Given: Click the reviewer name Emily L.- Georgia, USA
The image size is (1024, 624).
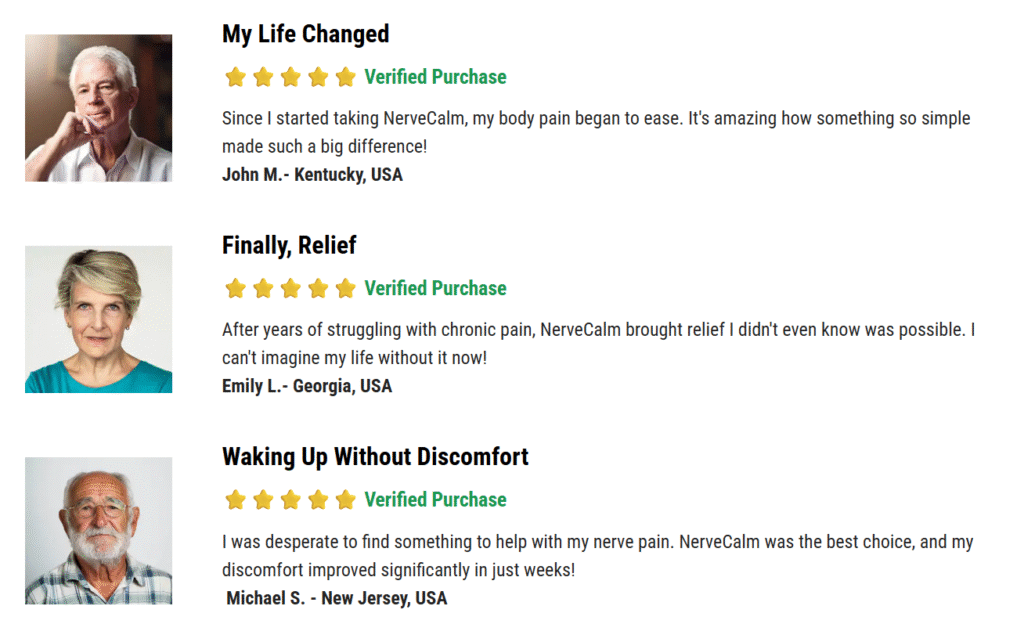Looking at the screenshot, I should pyautogui.click(x=307, y=386).
